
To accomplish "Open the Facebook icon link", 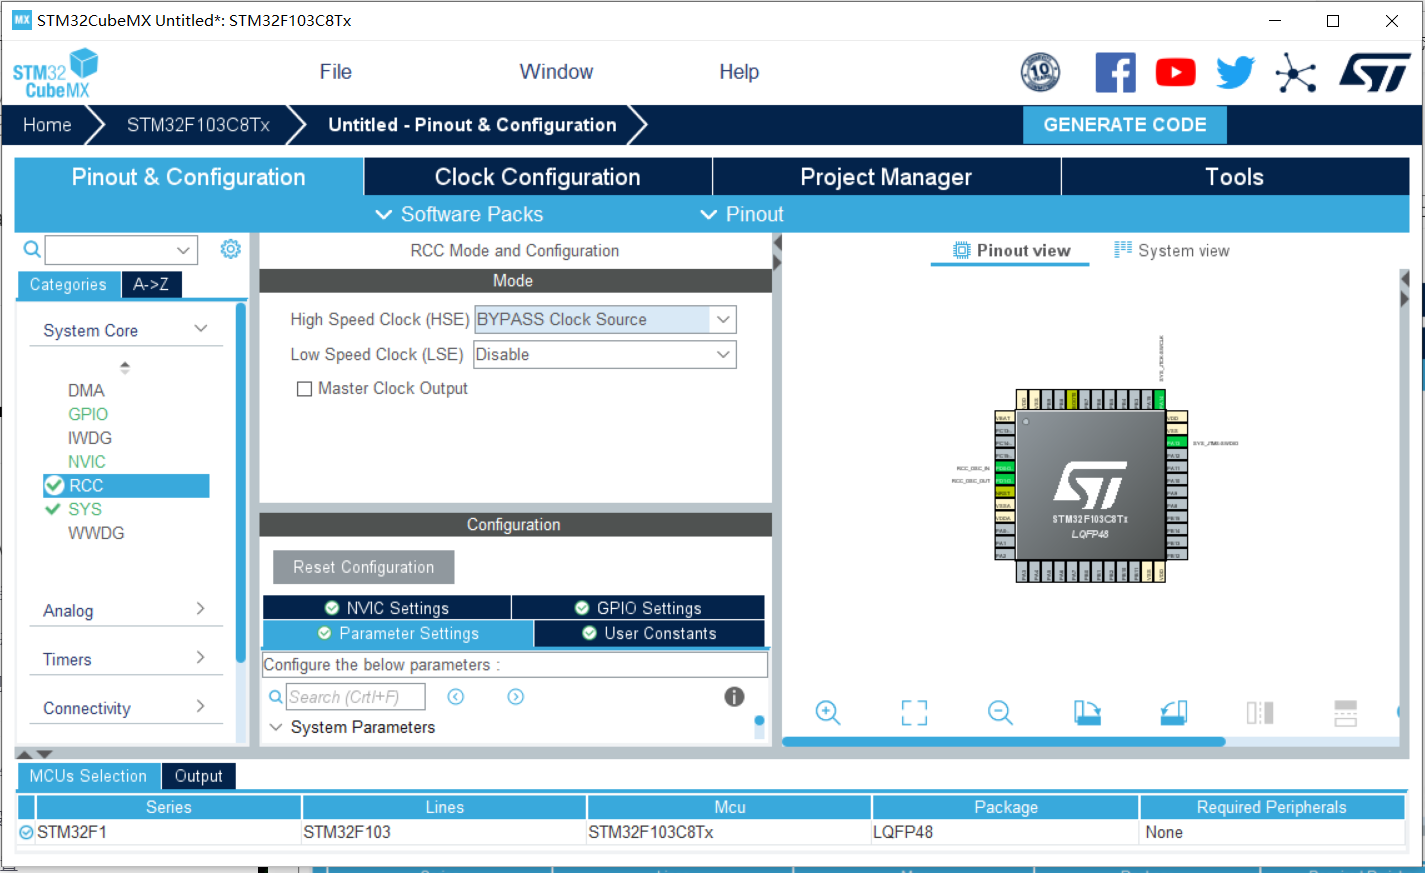I will 1115,73.
